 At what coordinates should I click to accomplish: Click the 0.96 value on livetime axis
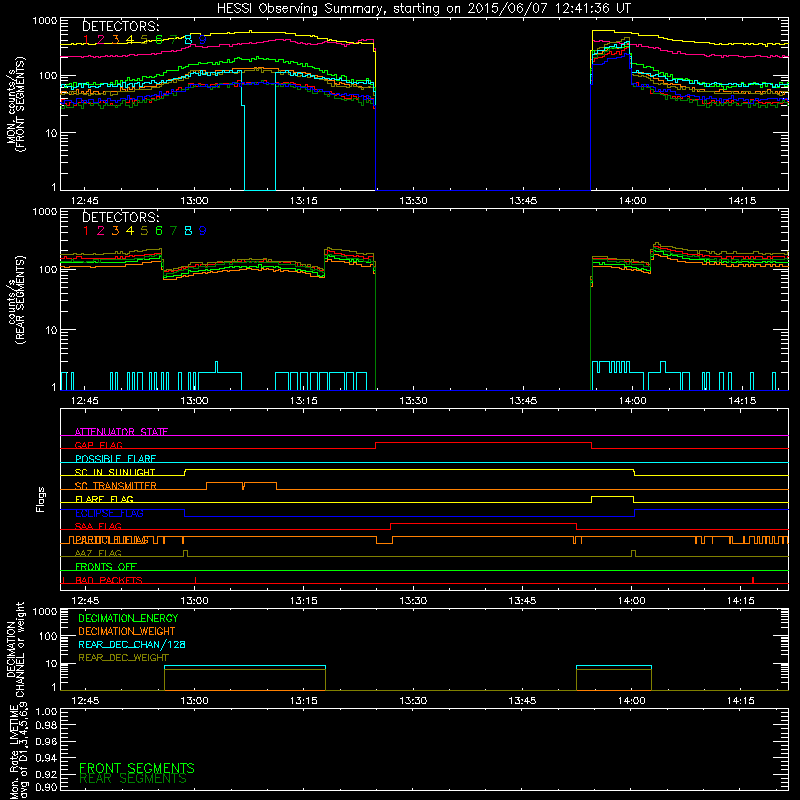(x=46, y=742)
